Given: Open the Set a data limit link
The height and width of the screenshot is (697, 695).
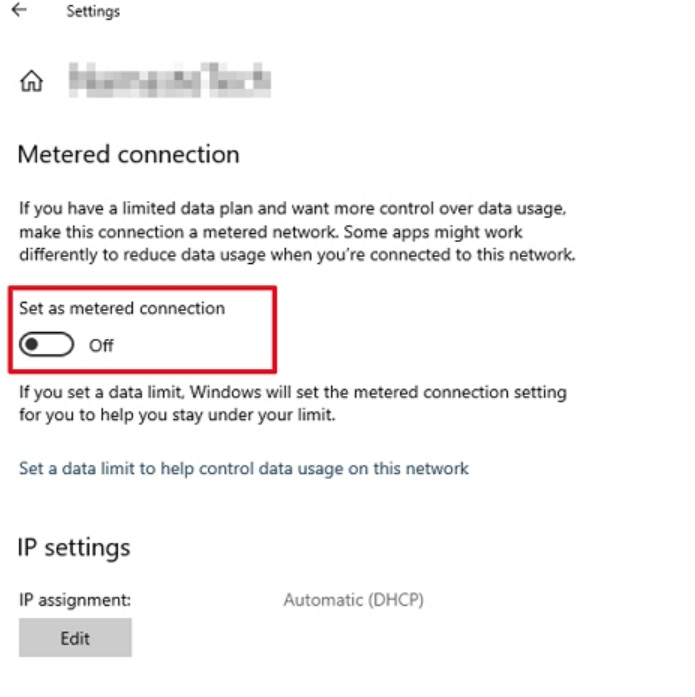Looking at the screenshot, I should 243,468.
